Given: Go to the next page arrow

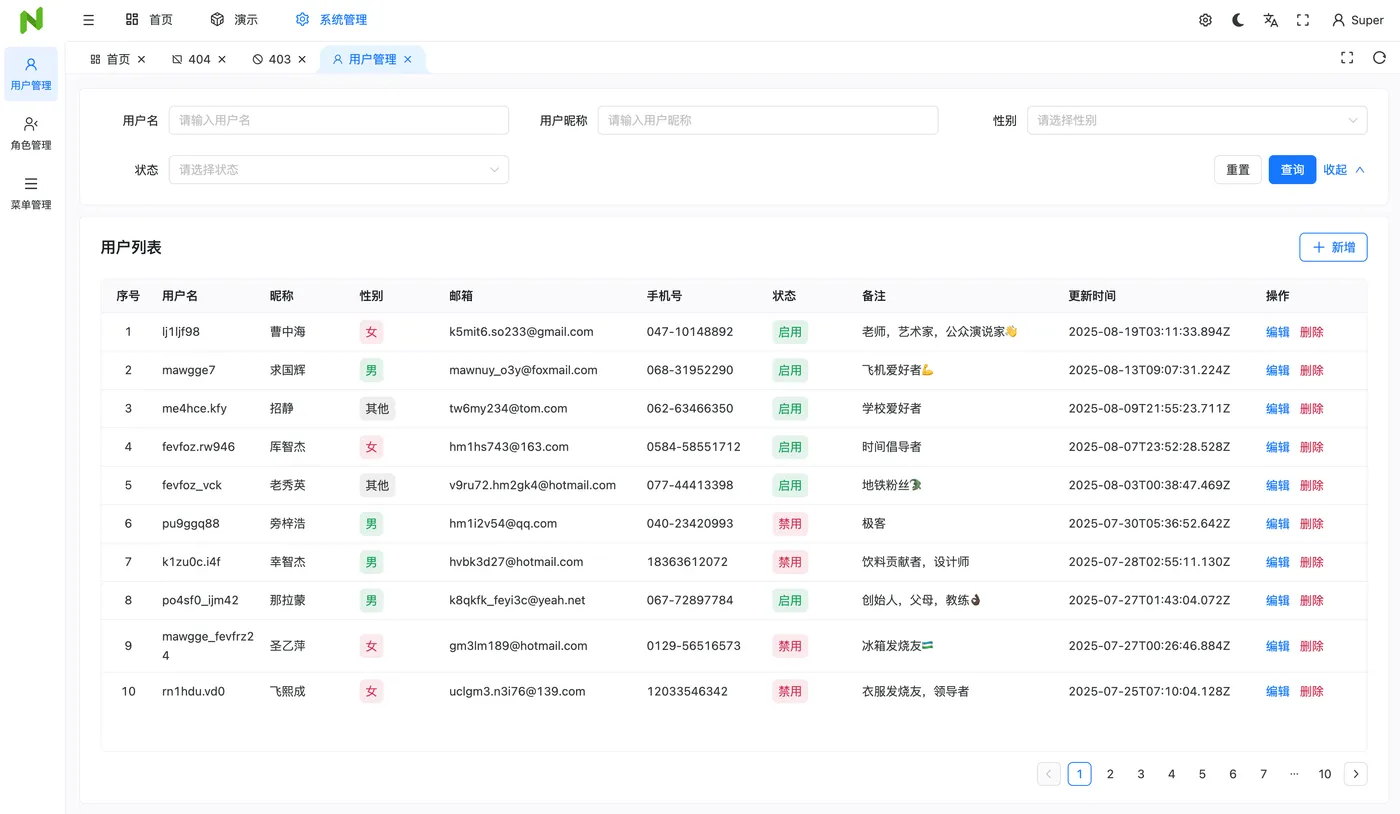Looking at the screenshot, I should (x=1355, y=774).
